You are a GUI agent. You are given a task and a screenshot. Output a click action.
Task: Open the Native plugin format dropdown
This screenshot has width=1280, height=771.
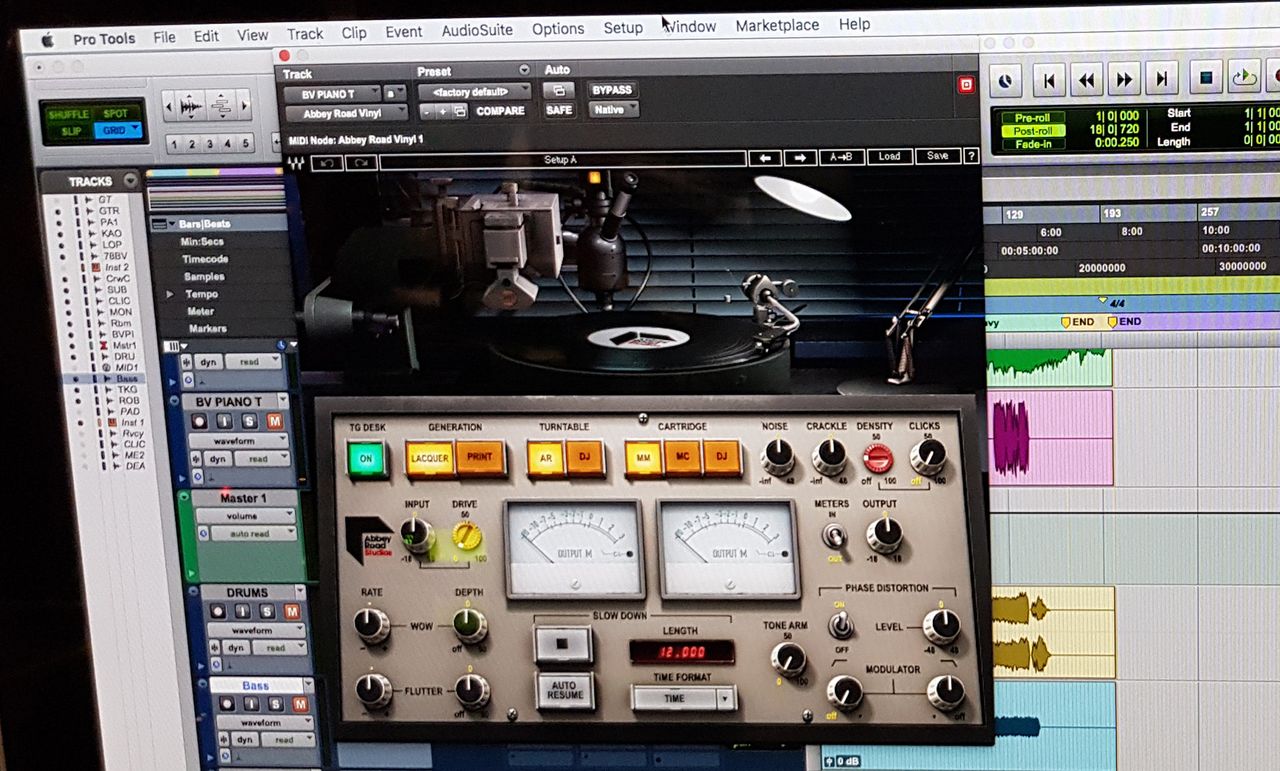click(x=613, y=110)
